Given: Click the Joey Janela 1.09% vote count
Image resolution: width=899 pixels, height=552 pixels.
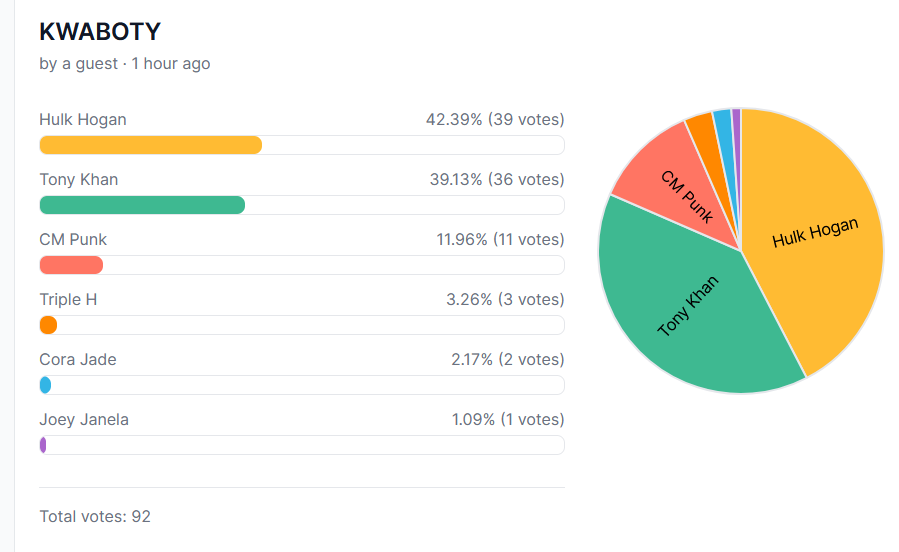Looking at the screenshot, I should point(507,420).
